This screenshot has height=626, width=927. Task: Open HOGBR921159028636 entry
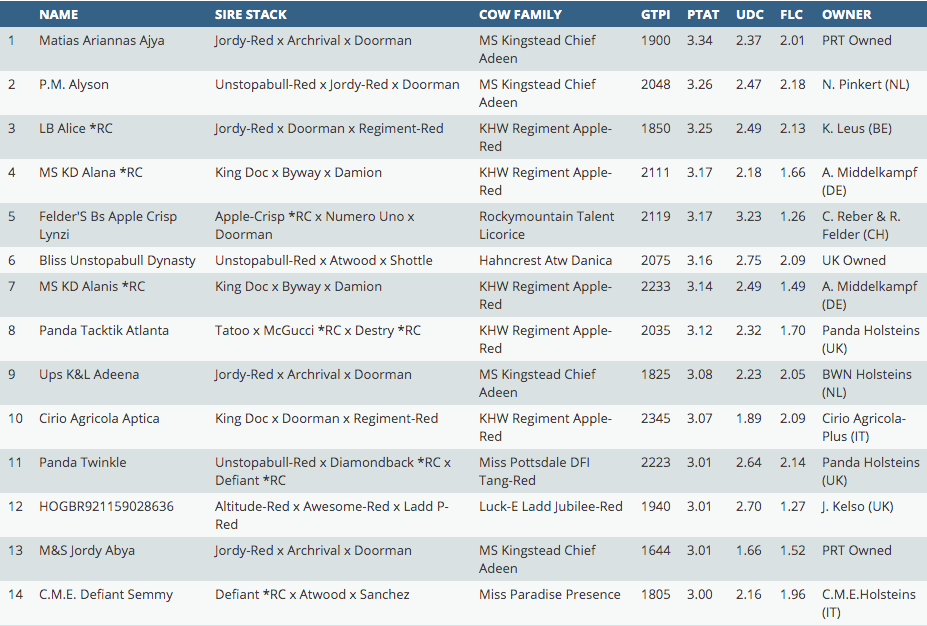[x=106, y=507]
